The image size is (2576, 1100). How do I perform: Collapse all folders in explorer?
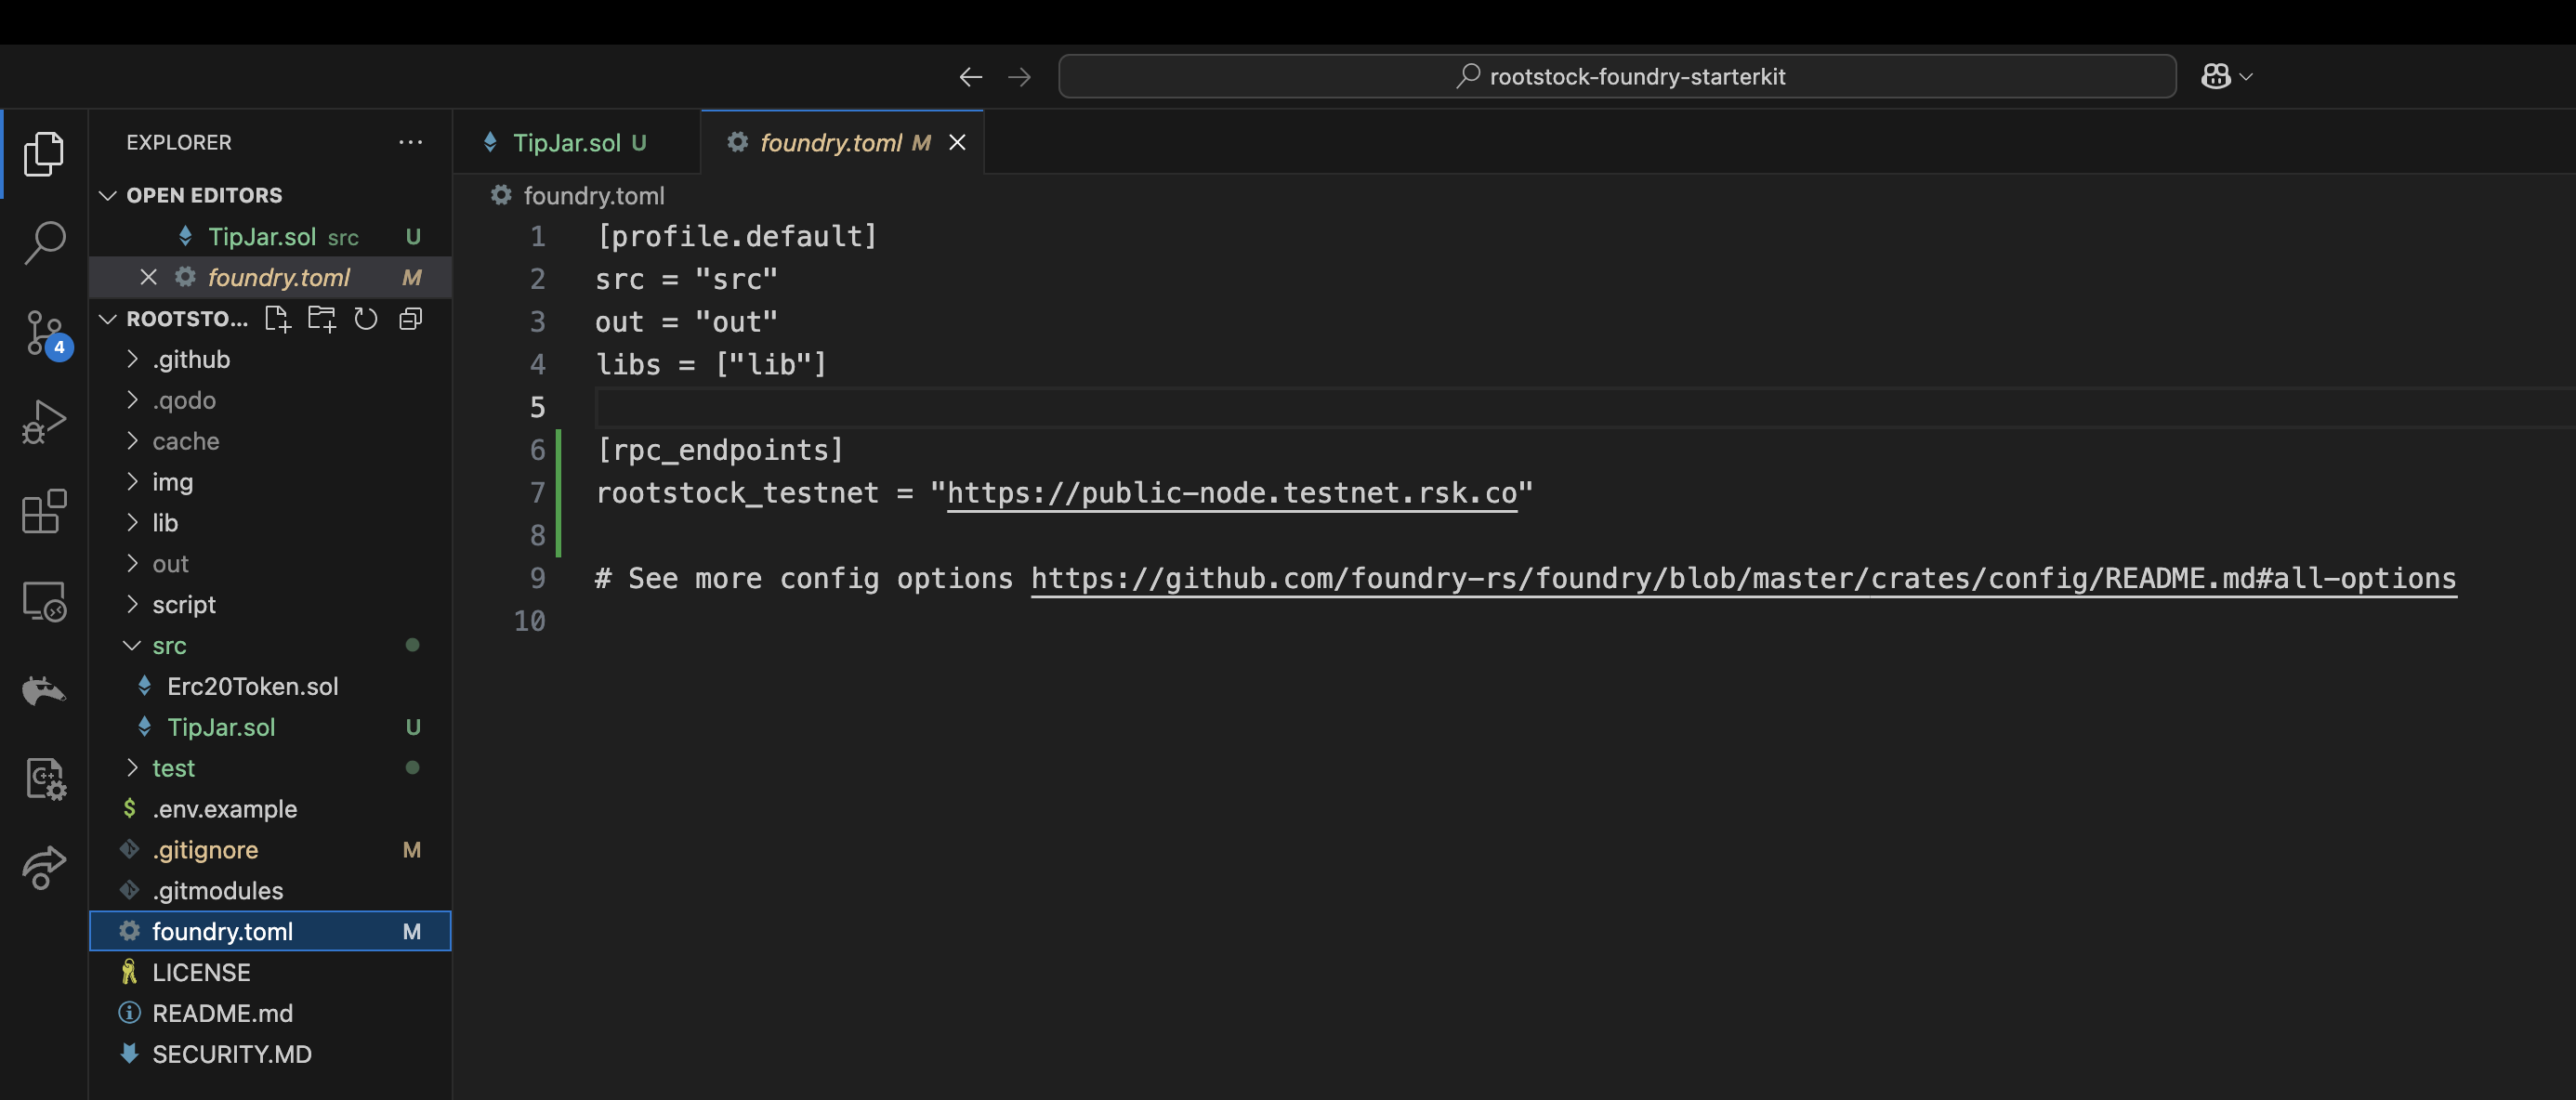pyautogui.click(x=411, y=319)
